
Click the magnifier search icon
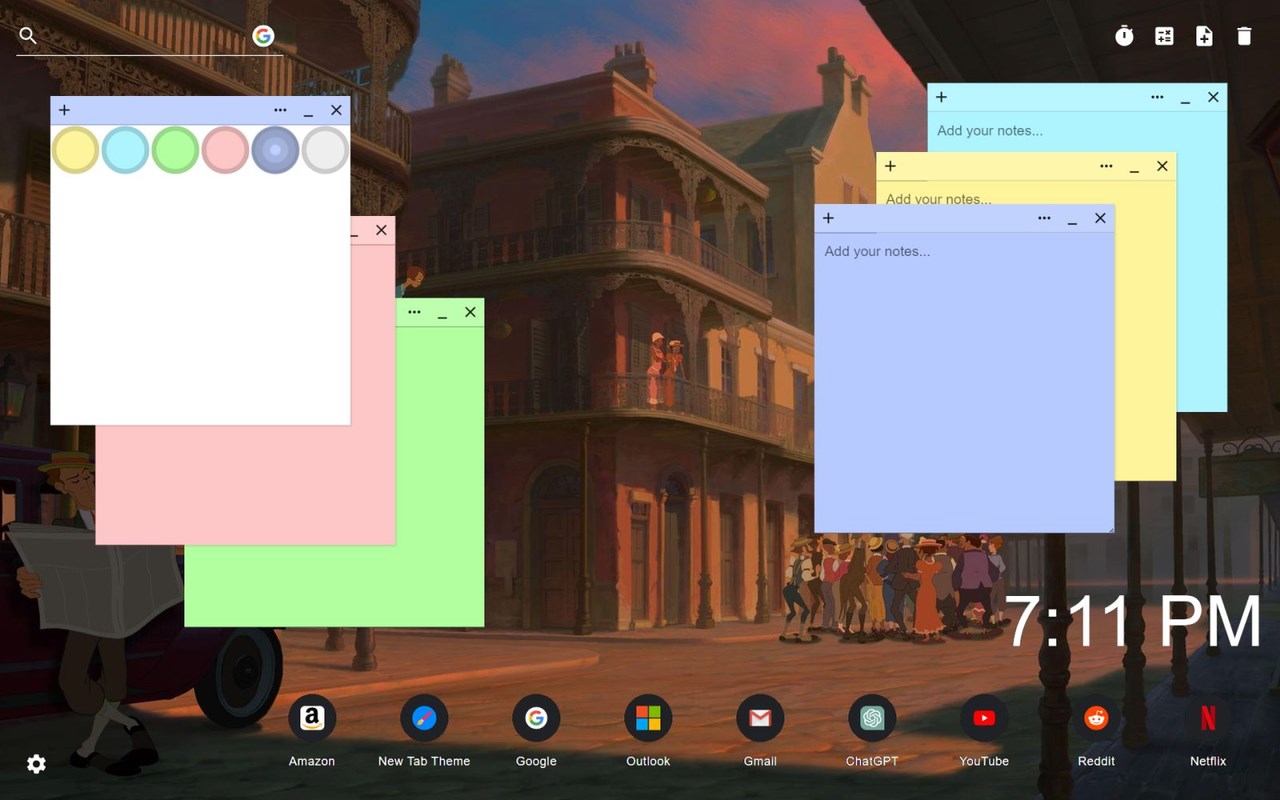pyautogui.click(x=28, y=36)
